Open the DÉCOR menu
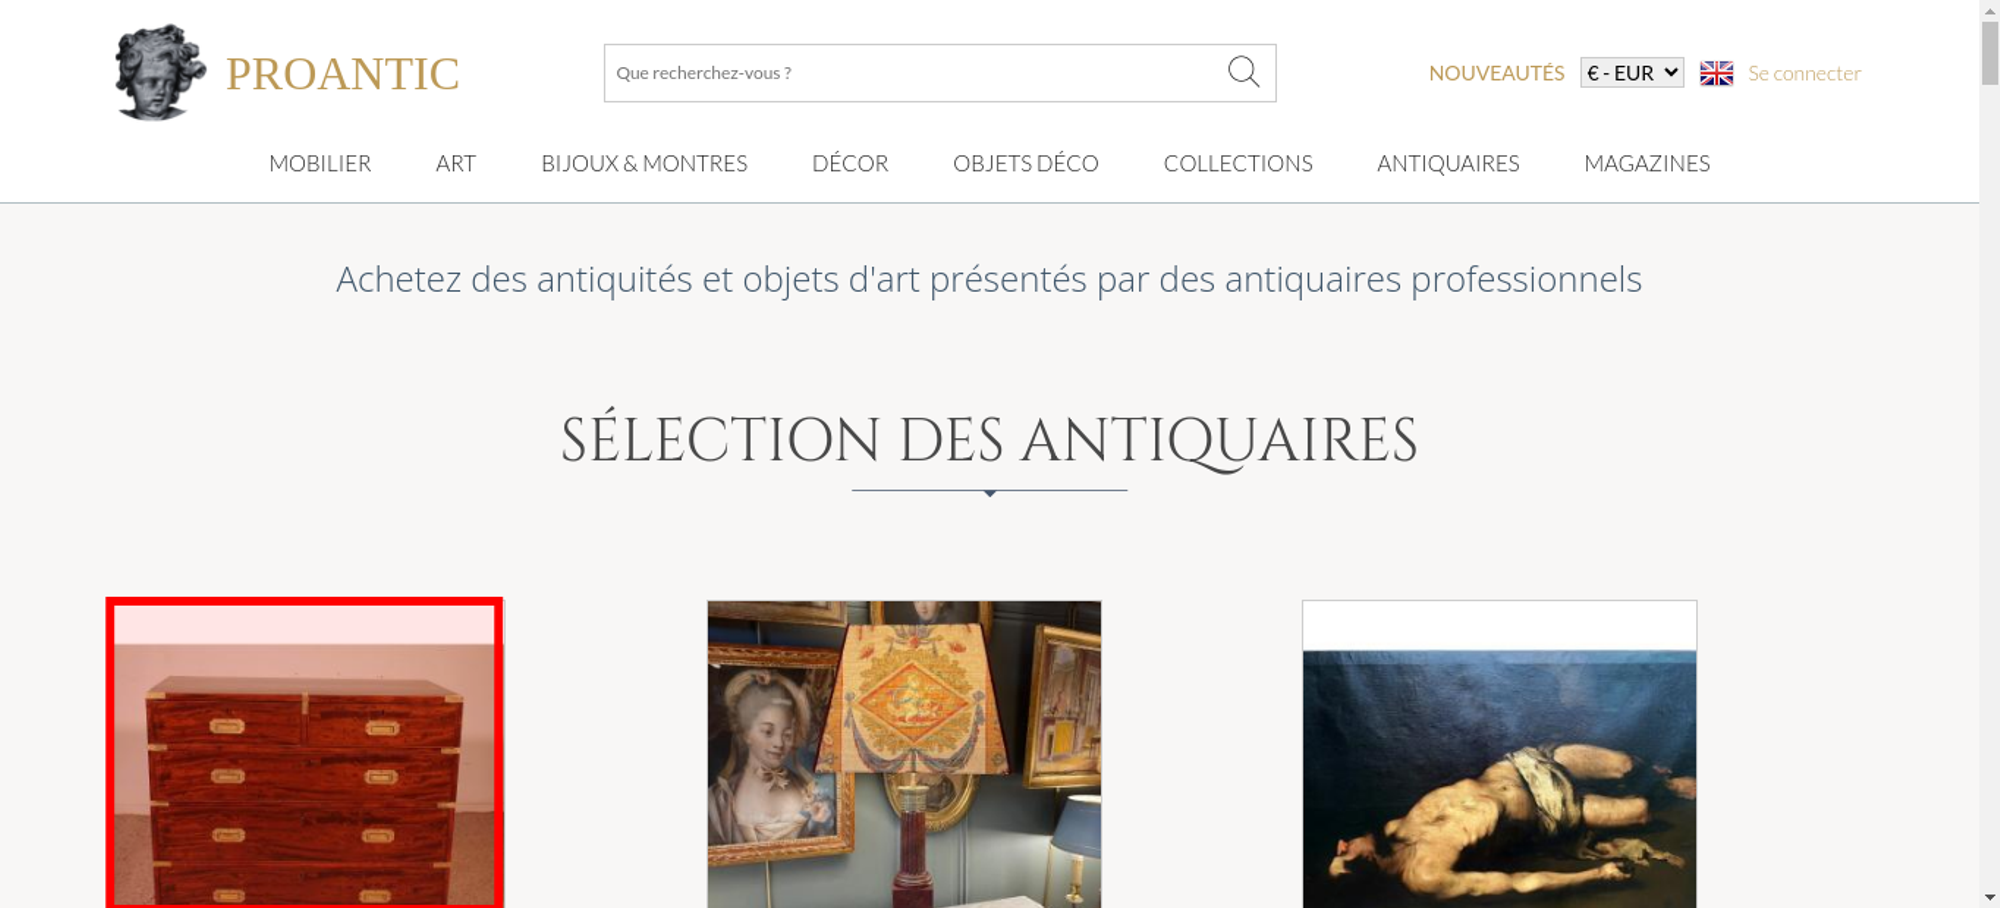This screenshot has height=908, width=2000. 850,163
